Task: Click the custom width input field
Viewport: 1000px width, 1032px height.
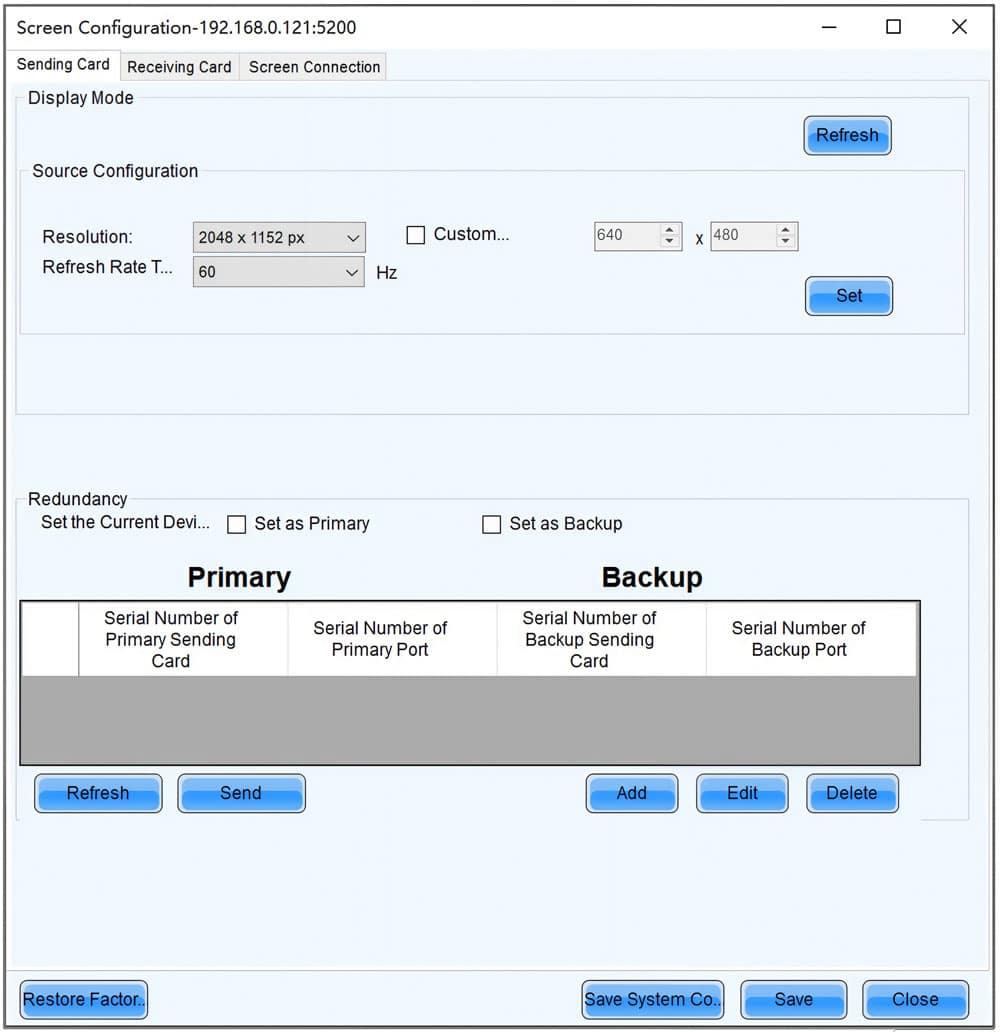Action: point(627,236)
